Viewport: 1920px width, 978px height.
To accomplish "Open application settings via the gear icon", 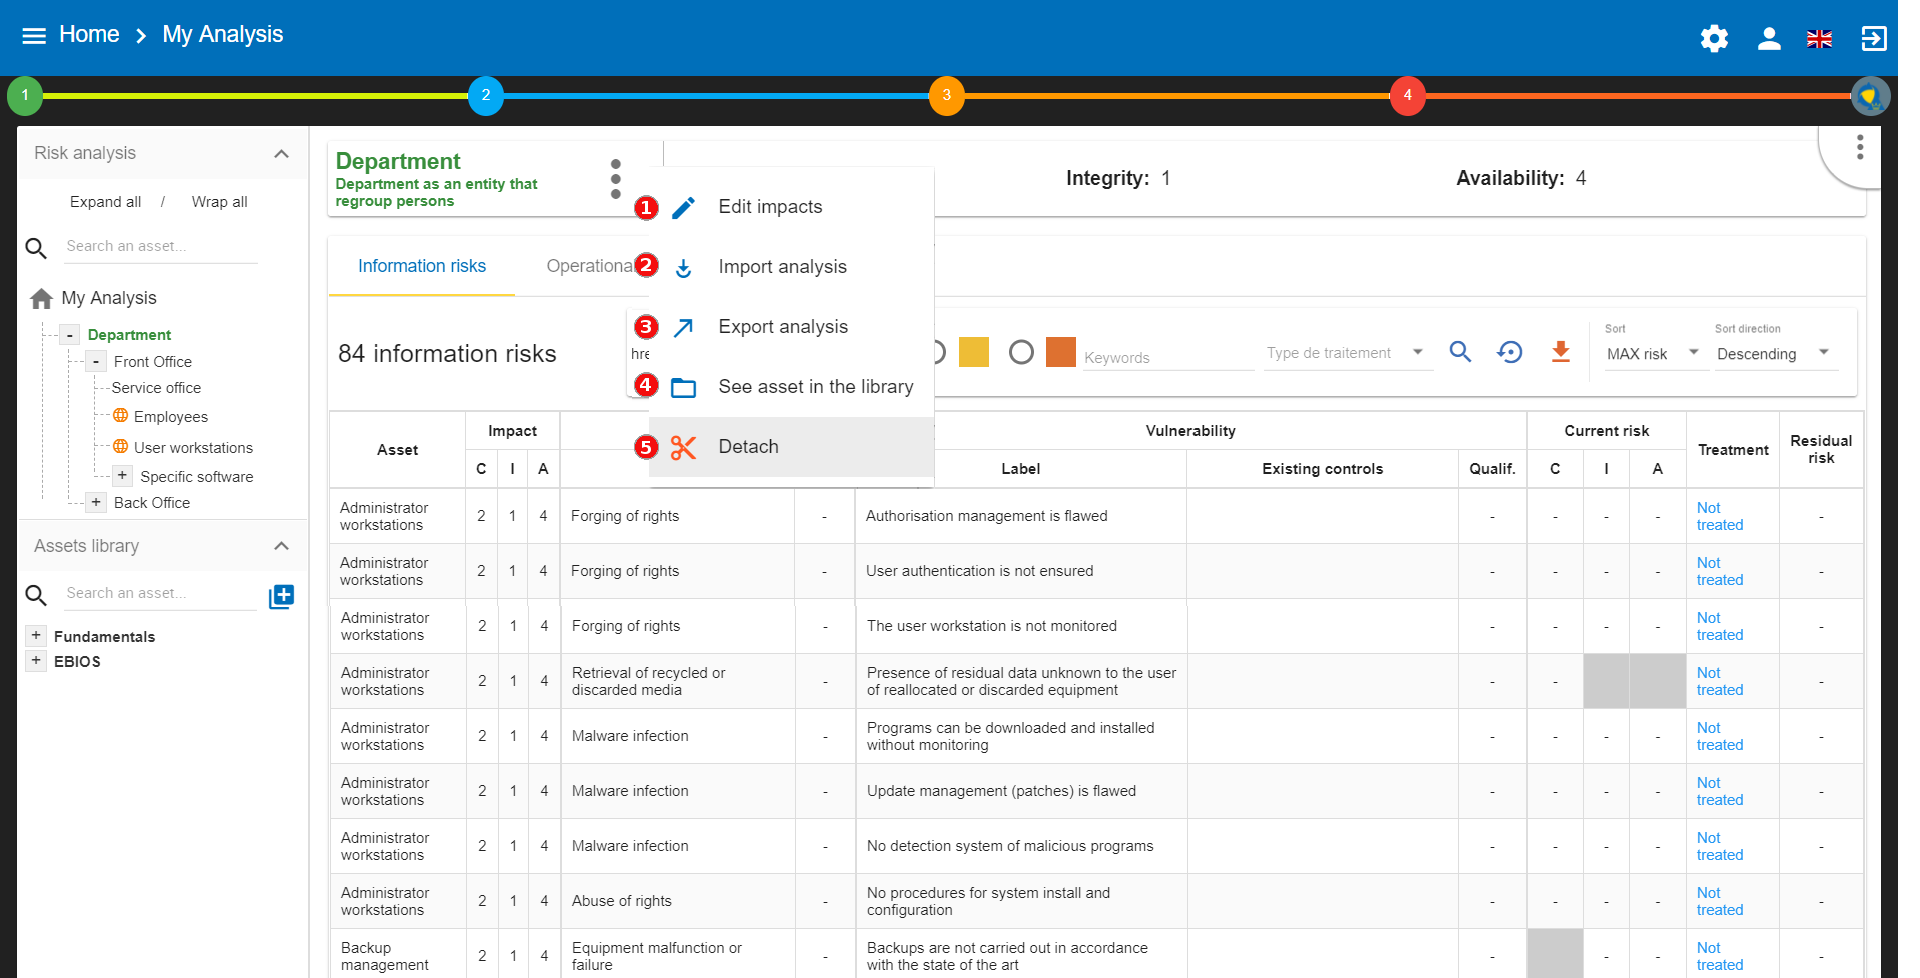I will pyautogui.click(x=1713, y=38).
